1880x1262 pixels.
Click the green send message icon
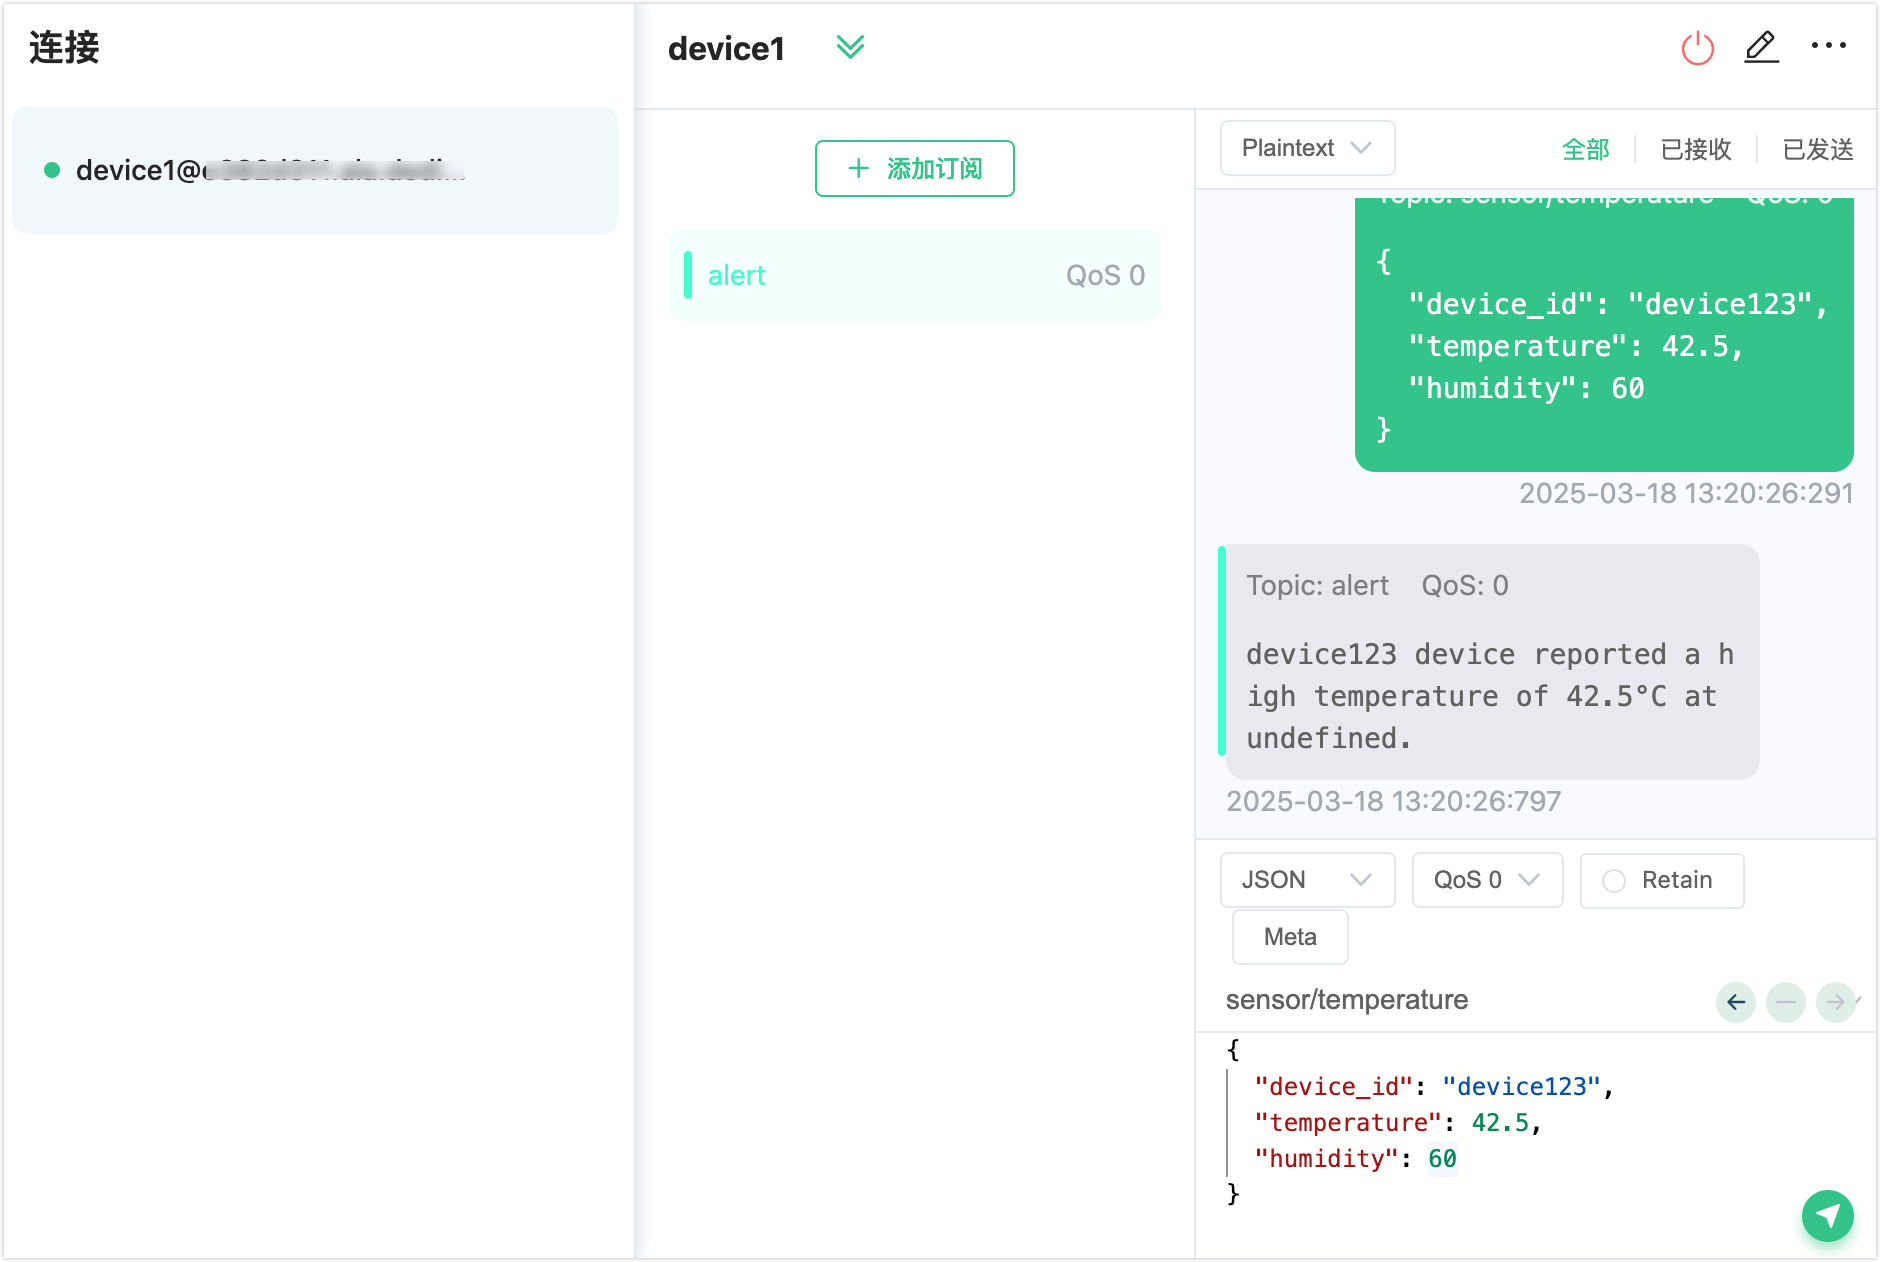tap(1827, 1215)
